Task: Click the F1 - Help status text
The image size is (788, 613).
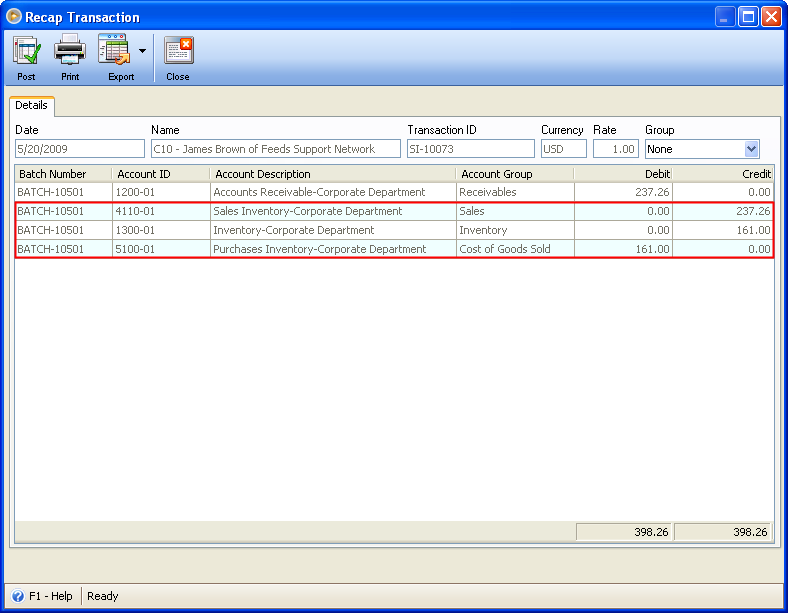Action: 51,596
